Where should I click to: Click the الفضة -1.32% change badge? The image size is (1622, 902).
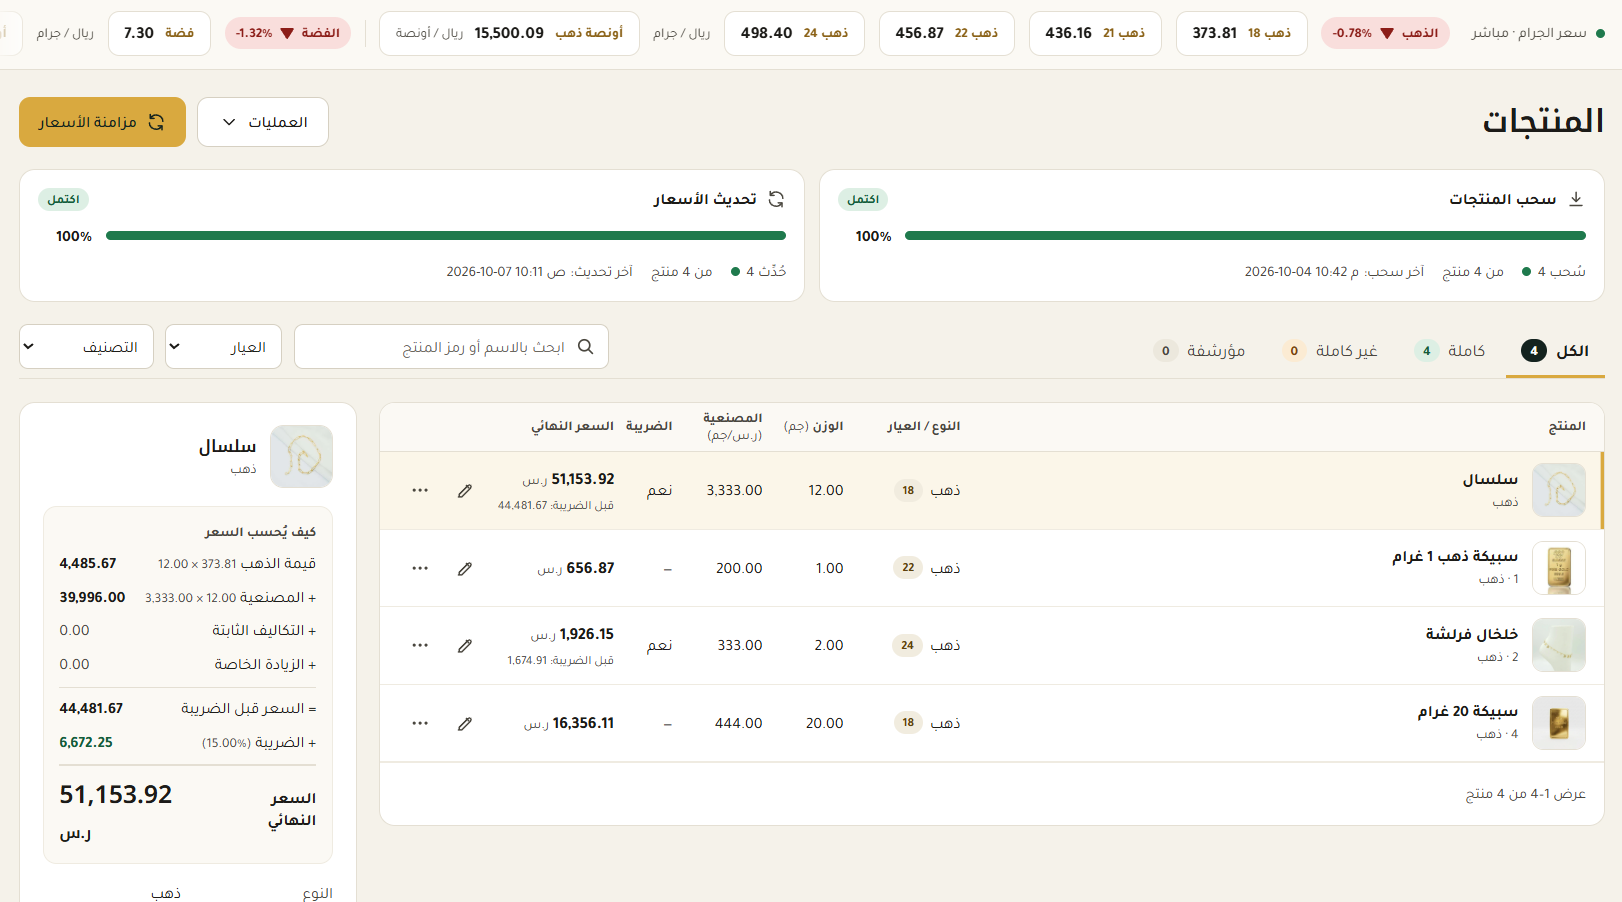(288, 33)
